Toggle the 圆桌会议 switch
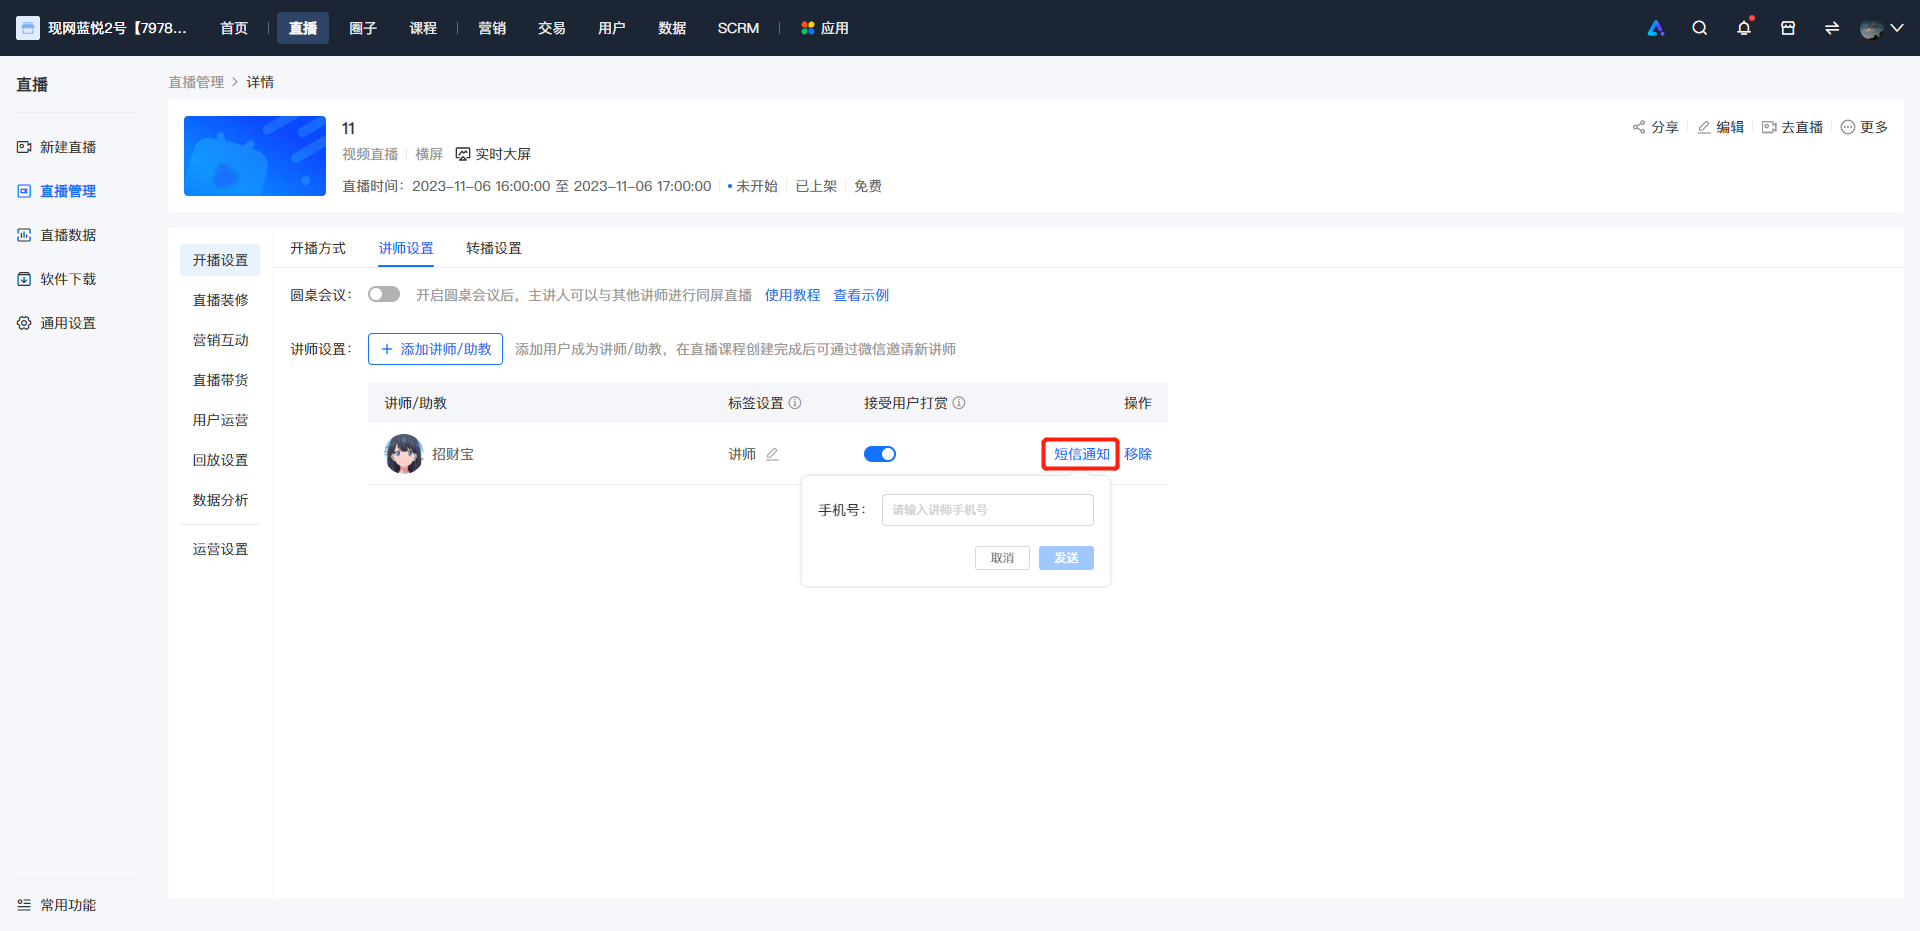1920x931 pixels. point(384,294)
